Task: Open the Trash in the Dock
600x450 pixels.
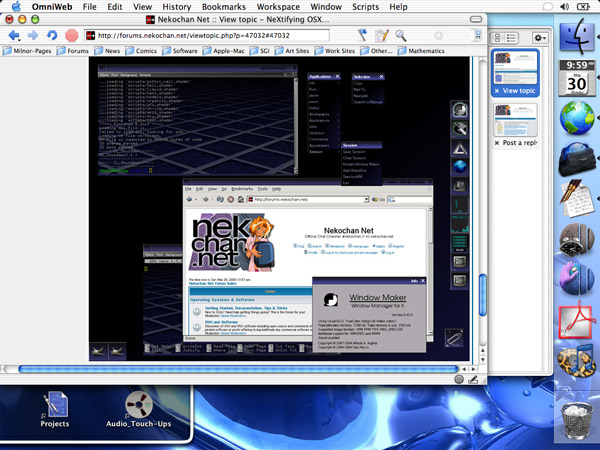Action: [x=577, y=420]
